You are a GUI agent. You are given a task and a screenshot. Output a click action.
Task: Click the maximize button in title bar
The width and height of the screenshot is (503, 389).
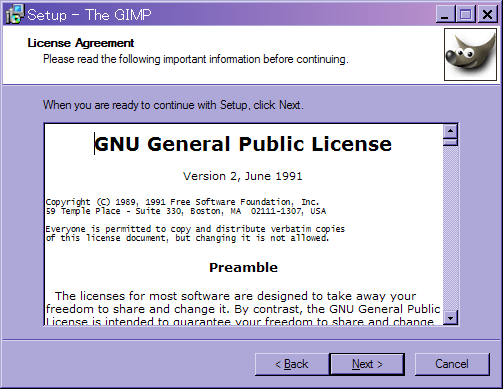[x=466, y=14]
